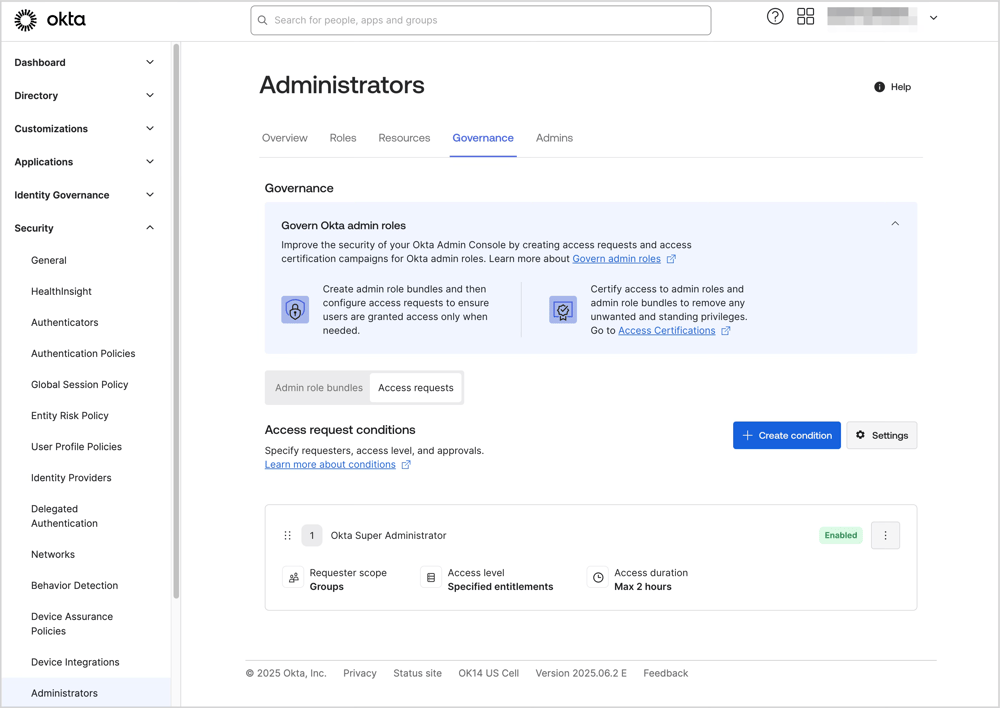Click the sidebar scrollbar
This screenshot has width=1000, height=708.
pyautogui.click(x=176, y=321)
